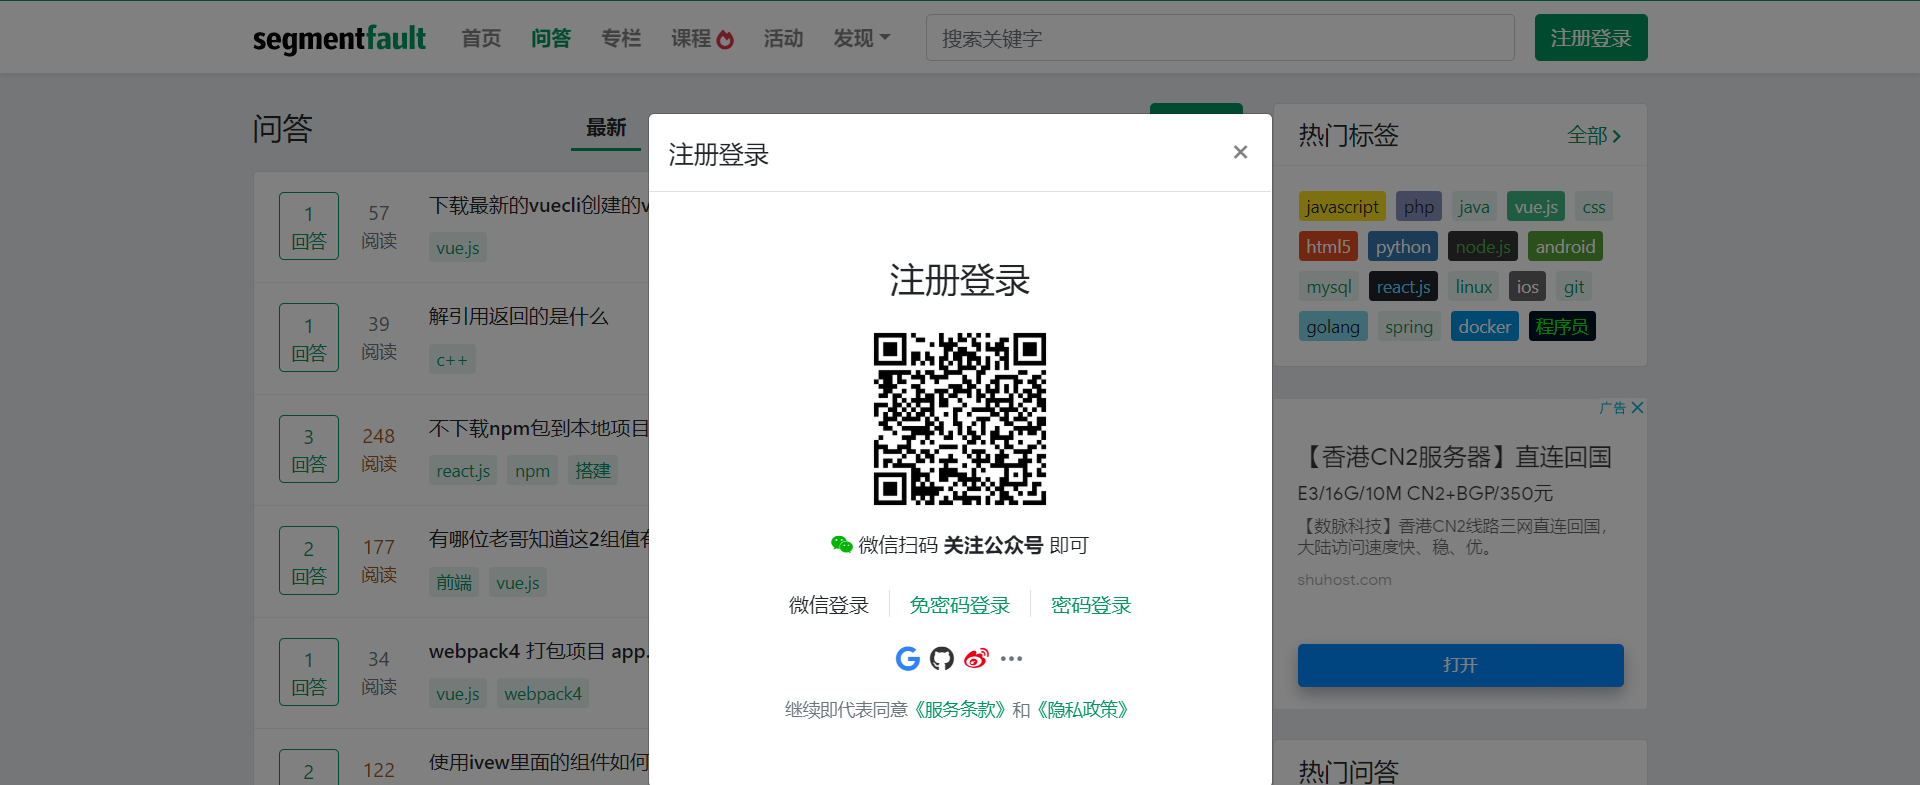The width and height of the screenshot is (1920, 785).
Task: Open shuhost.com ad link text
Action: click(x=1344, y=580)
